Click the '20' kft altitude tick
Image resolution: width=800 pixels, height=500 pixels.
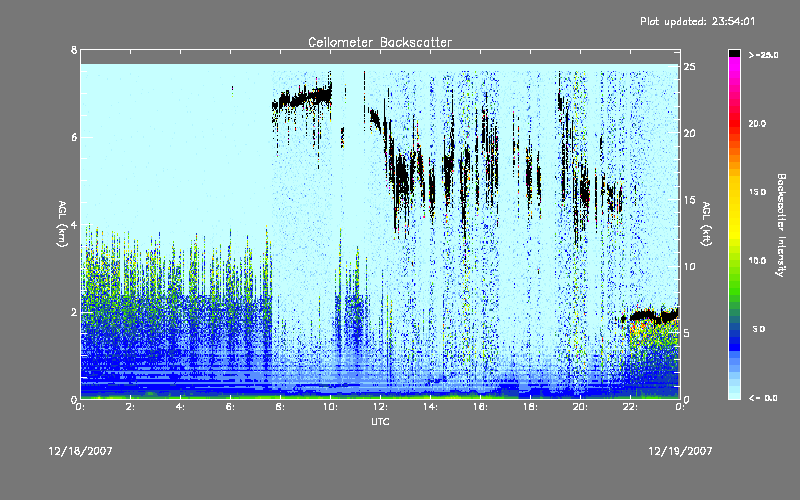689,133
